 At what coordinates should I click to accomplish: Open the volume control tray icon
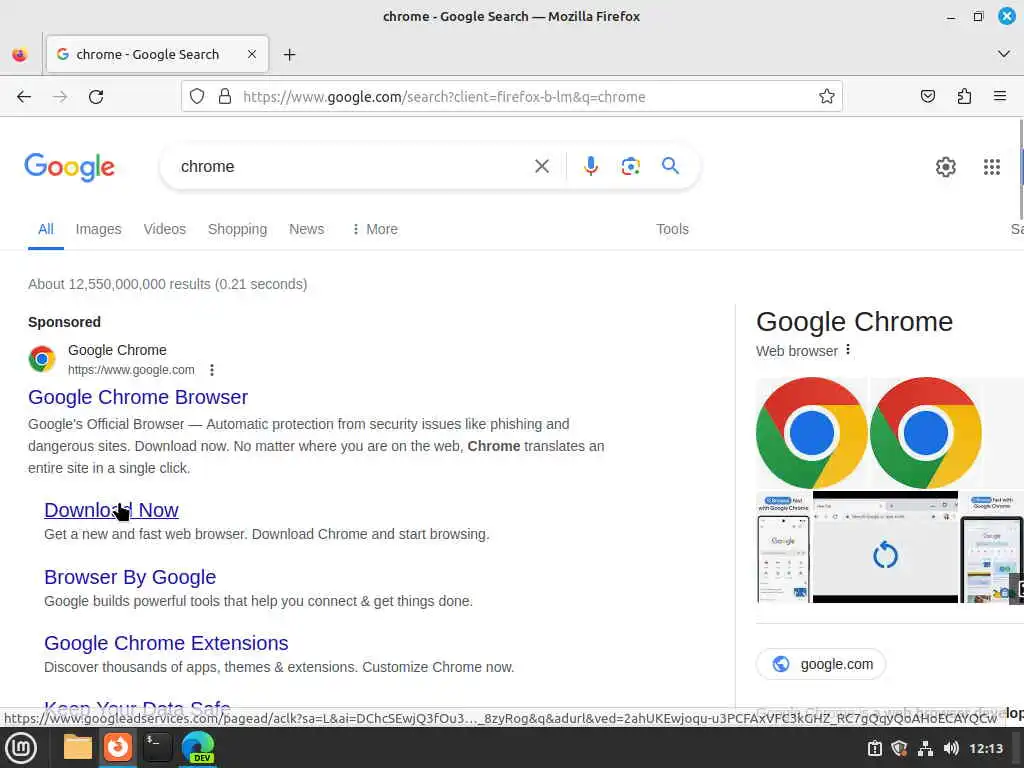coord(951,748)
